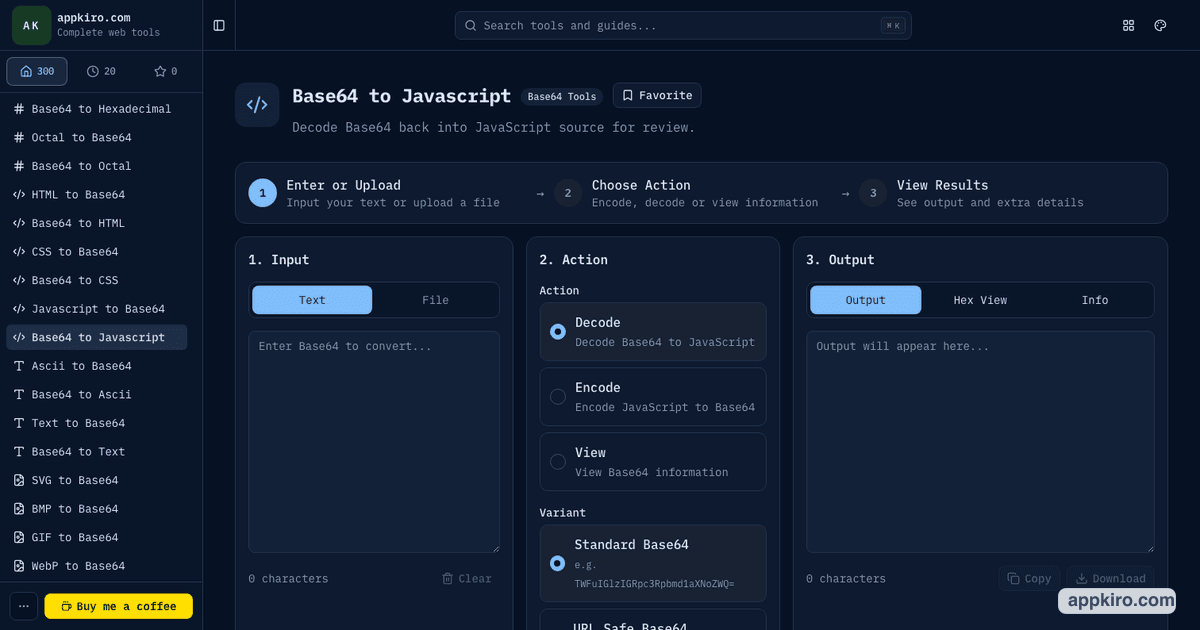The height and width of the screenshot is (630, 1200).
Task: Switch input to Text tab
Action: point(312,300)
